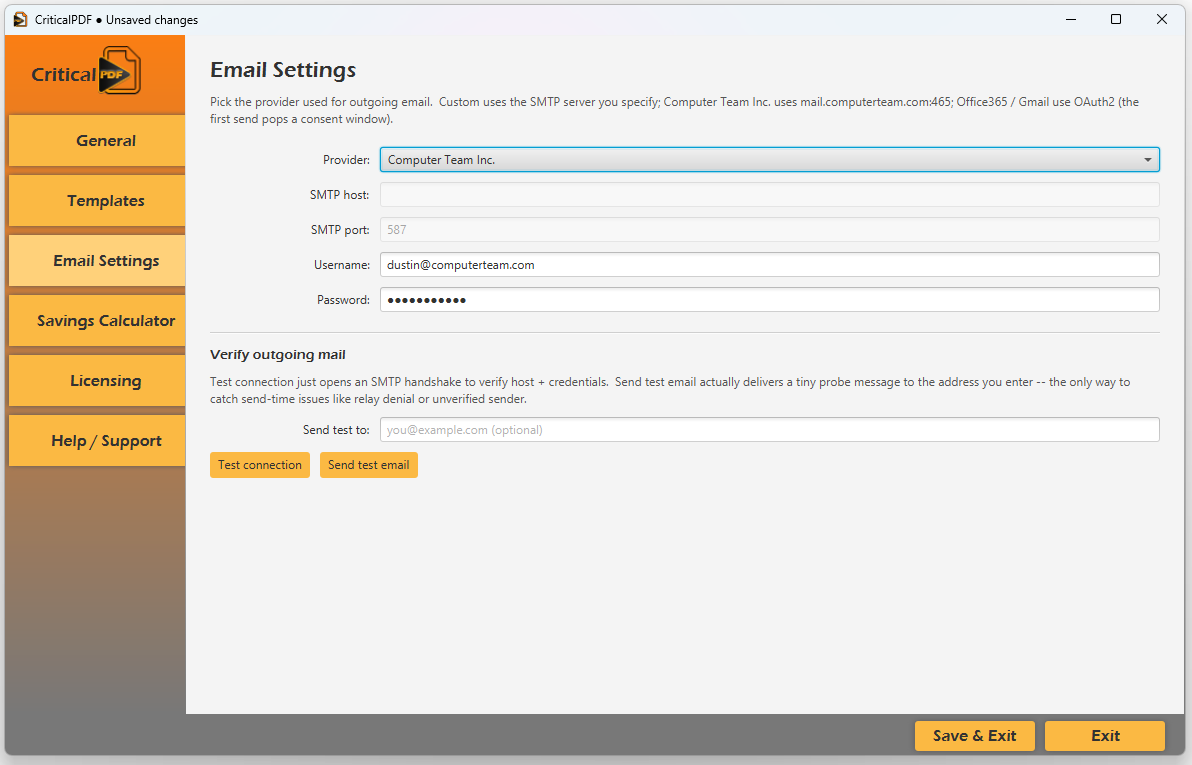Open the Savings Calculator tab
The width and height of the screenshot is (1192, 765).
click(x=97, y=321)
